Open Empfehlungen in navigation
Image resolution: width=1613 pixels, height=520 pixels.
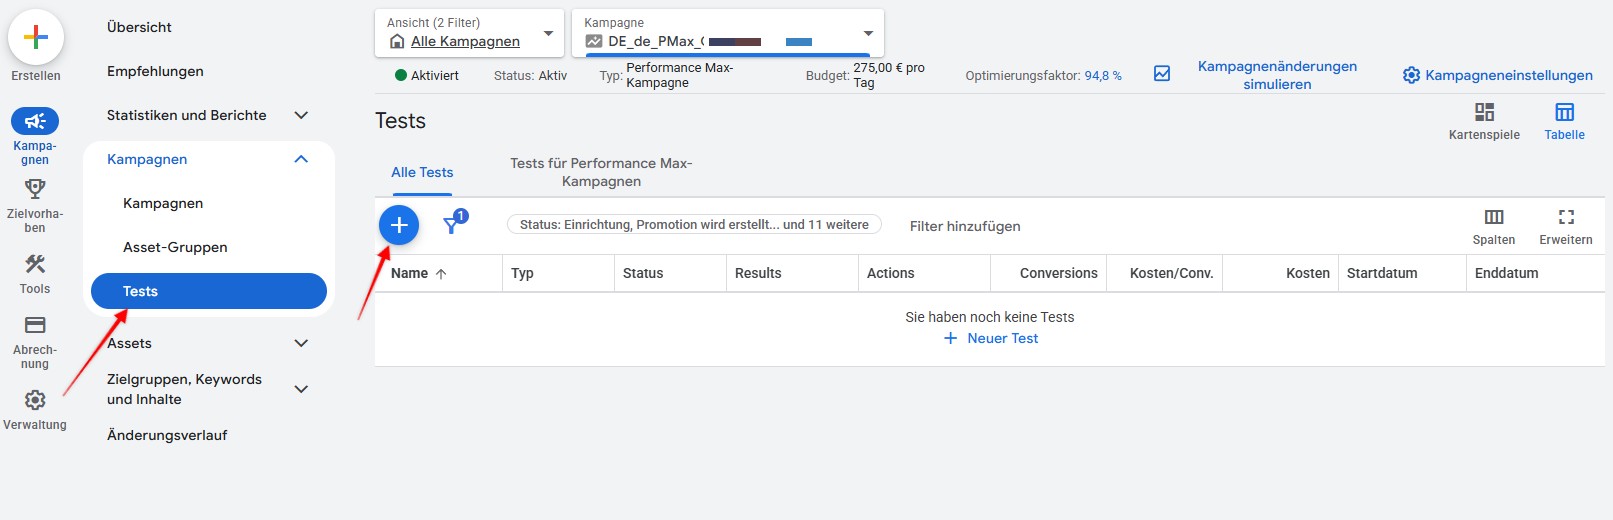[x=155, y=71]
